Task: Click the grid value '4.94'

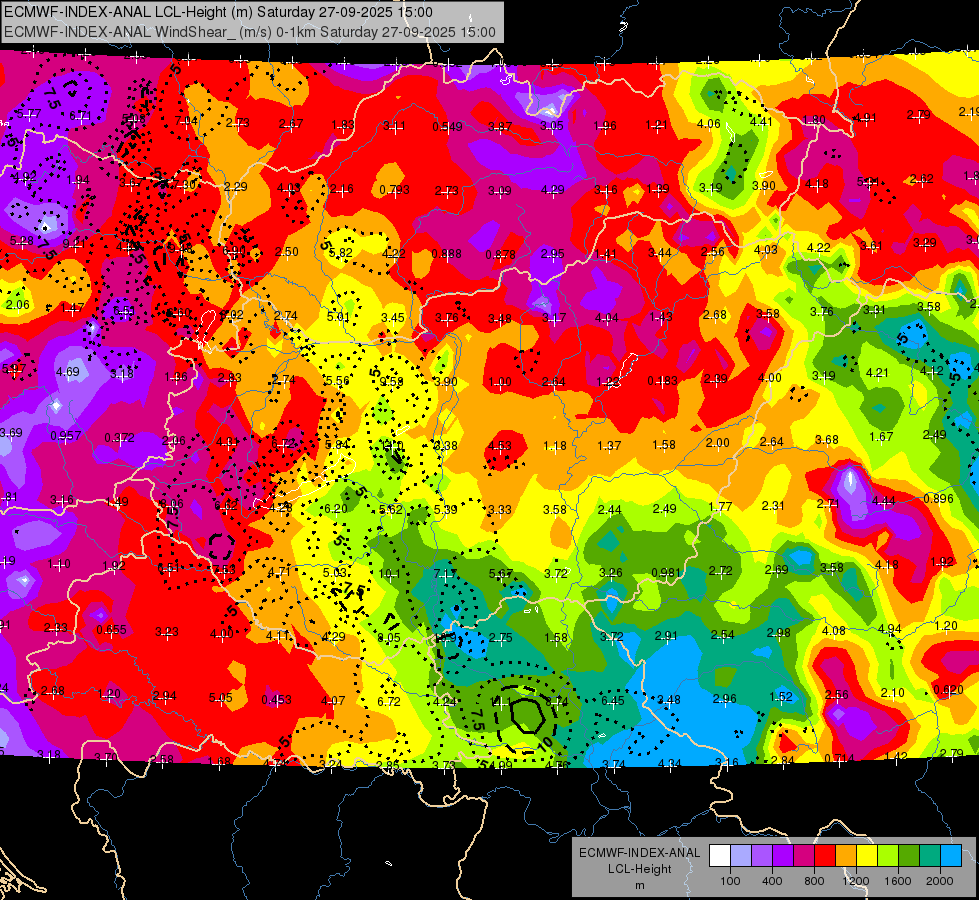Action: click(890, 628)
